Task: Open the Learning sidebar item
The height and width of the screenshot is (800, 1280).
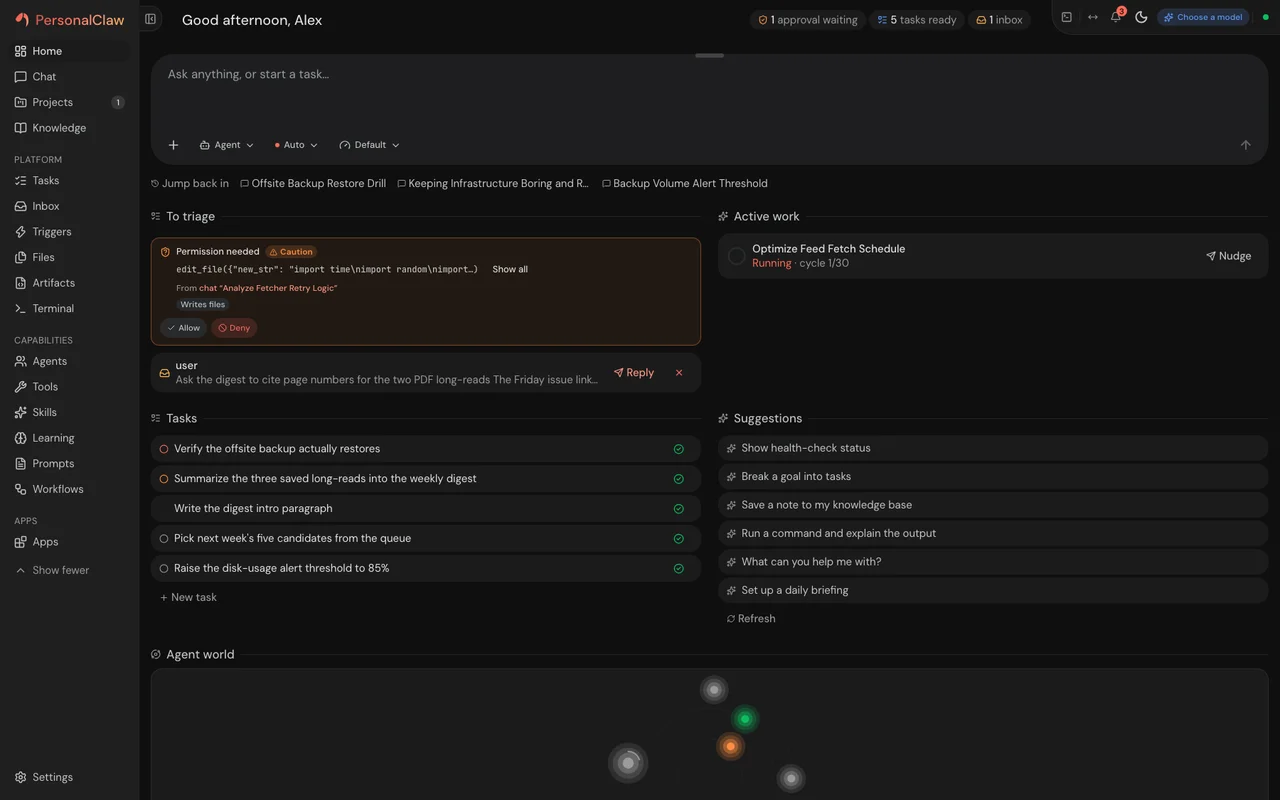Action: coord(69,438)
